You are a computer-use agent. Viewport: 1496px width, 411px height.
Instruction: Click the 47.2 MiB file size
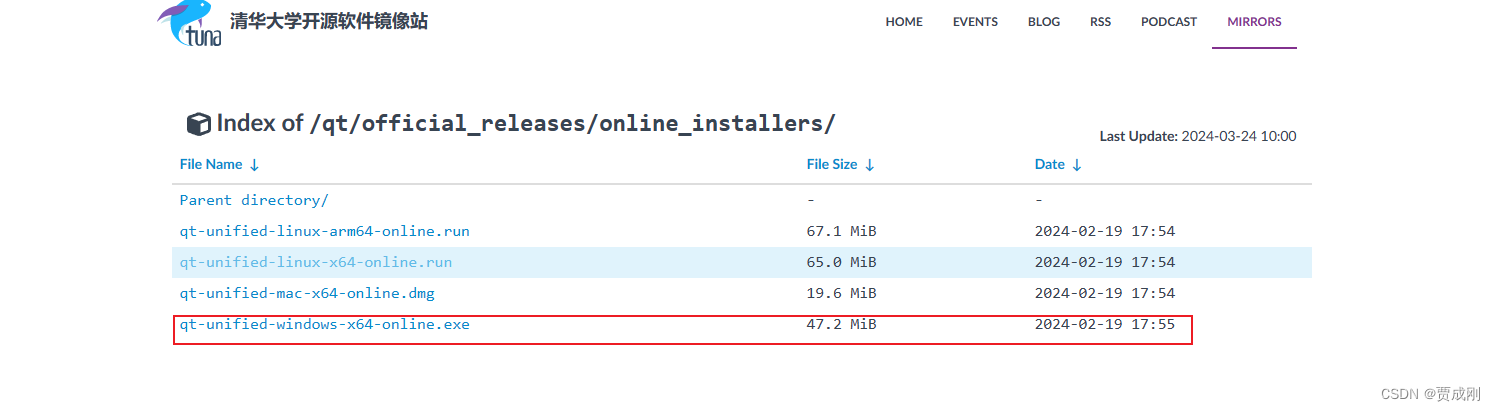pyautogui.click(x=842, y=324)
